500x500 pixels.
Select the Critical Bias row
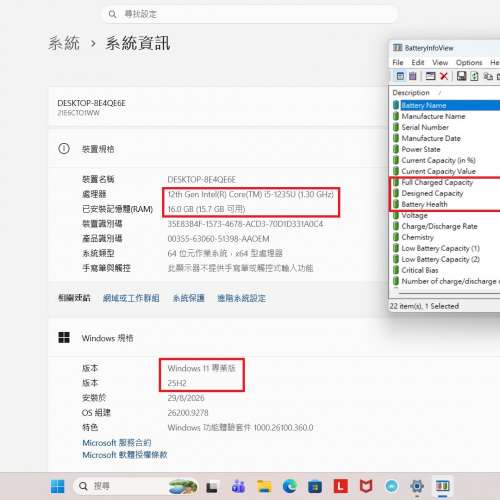pos(446,270)
